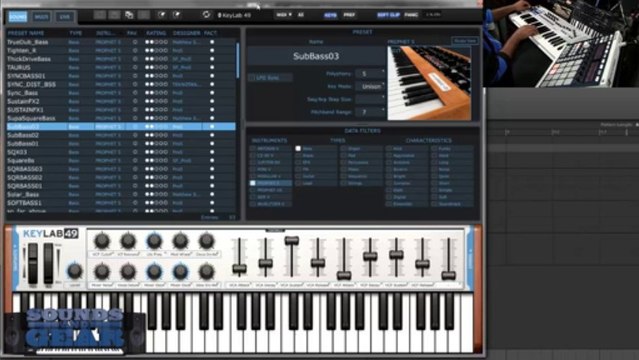Open the Seq/Arp Step Size dropdown
The width and height of the screenshot is (639, 360).
tap(370, 99)
